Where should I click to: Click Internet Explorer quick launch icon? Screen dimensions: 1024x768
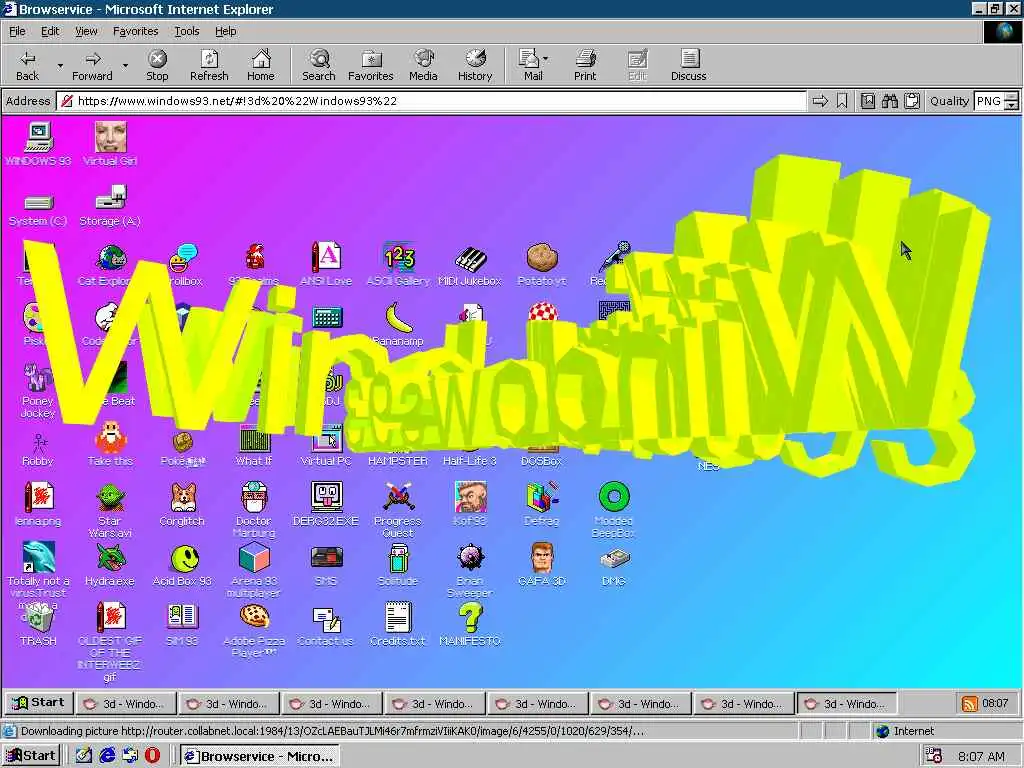click(107, 756)
